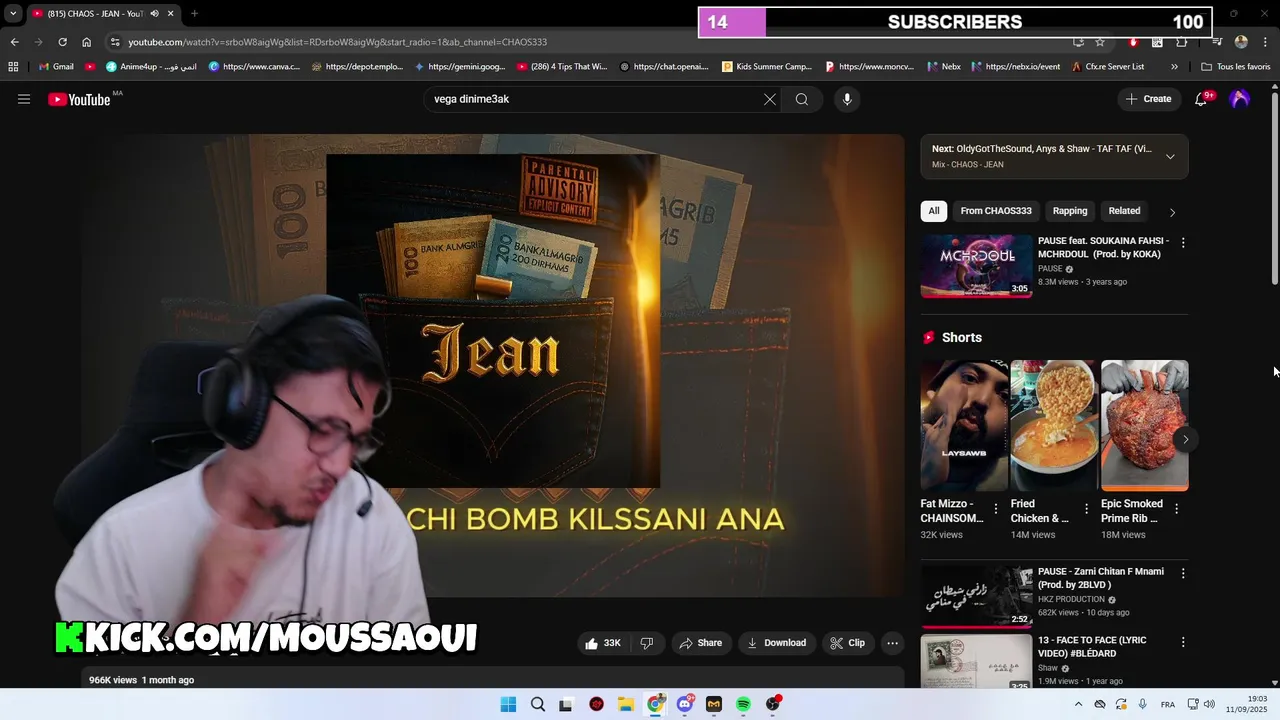Open the Zarni Chitan F Mnami thumbnail

click(976, 596)
